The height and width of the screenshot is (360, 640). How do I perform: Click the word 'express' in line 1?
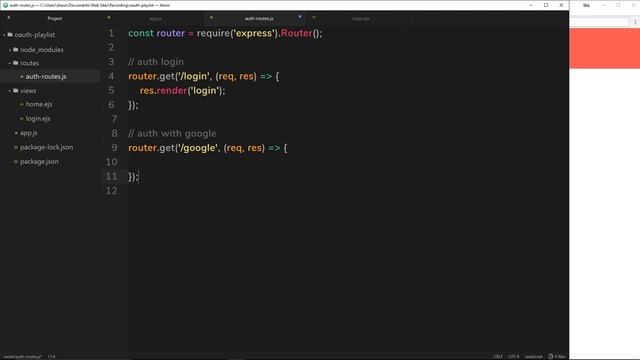tap(254, 33)
